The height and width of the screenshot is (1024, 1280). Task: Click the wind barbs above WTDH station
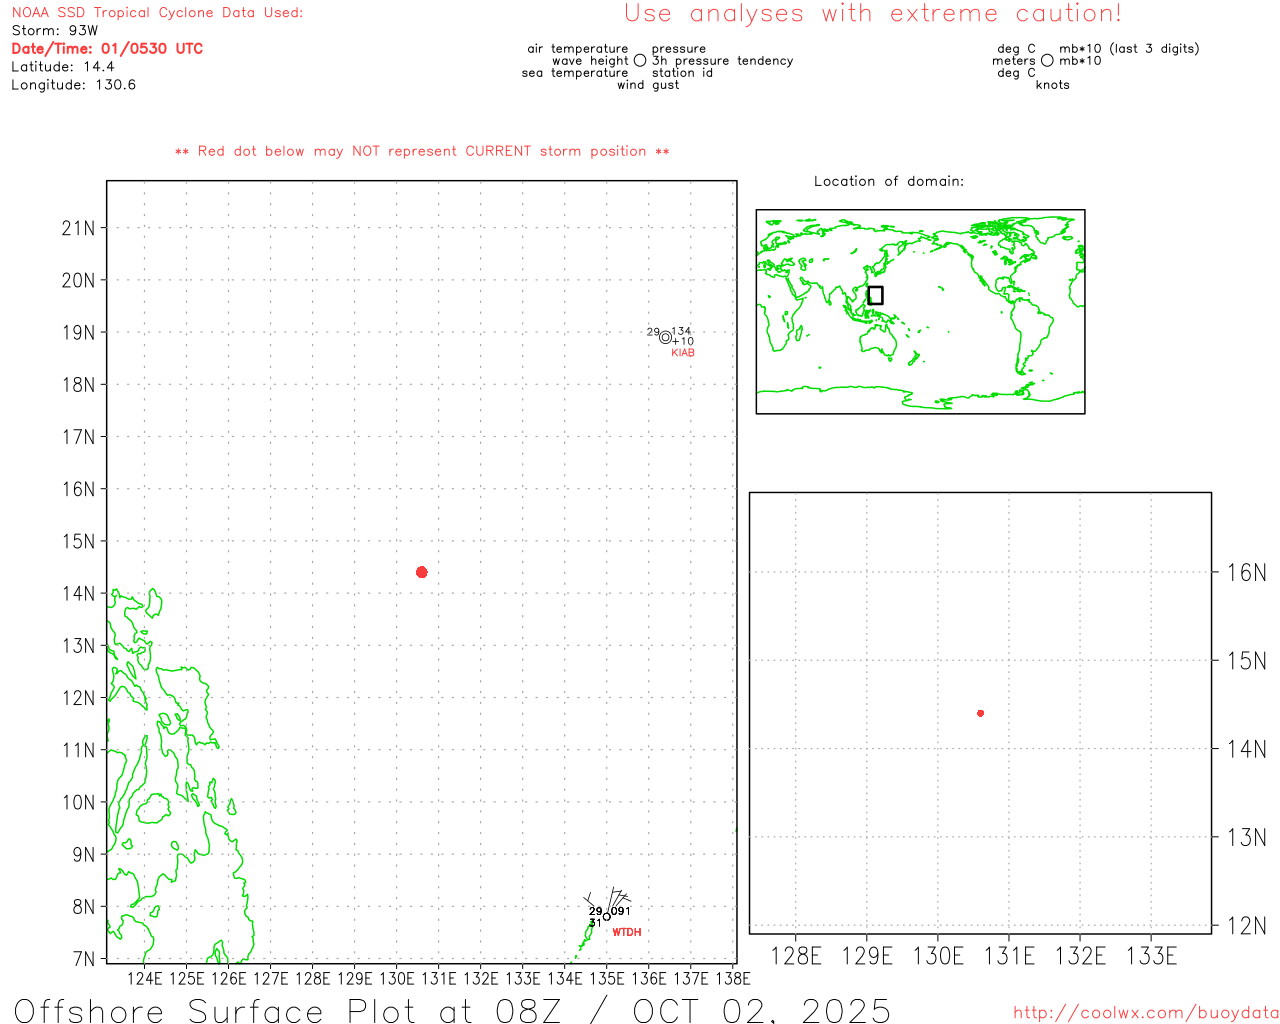pyautogui.click(x=616, y=897)
